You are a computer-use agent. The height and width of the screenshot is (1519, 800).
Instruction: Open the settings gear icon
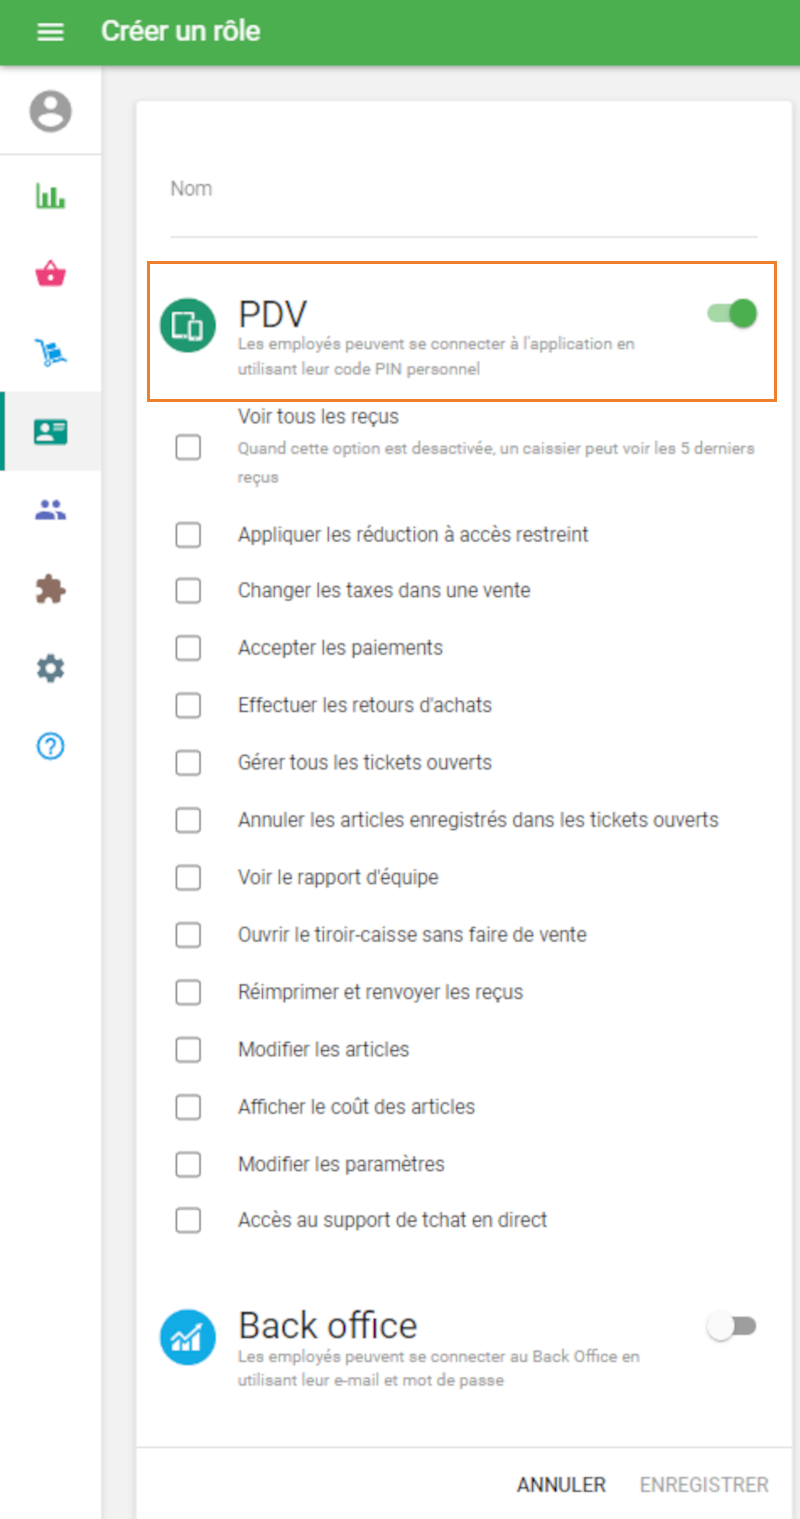click(x=50, y=668)
